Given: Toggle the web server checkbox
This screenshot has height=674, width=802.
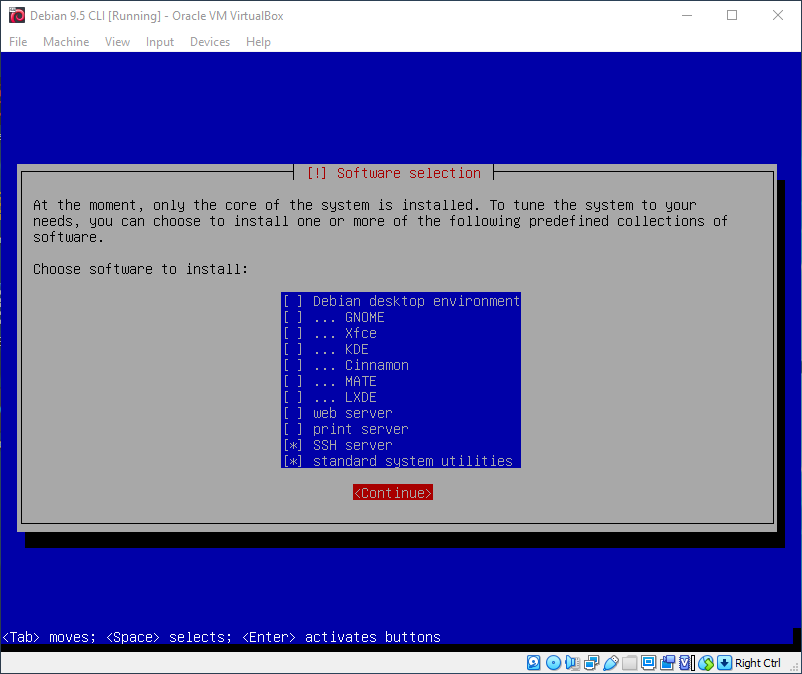Looking at the screenshot, I should tap(293, 413).
